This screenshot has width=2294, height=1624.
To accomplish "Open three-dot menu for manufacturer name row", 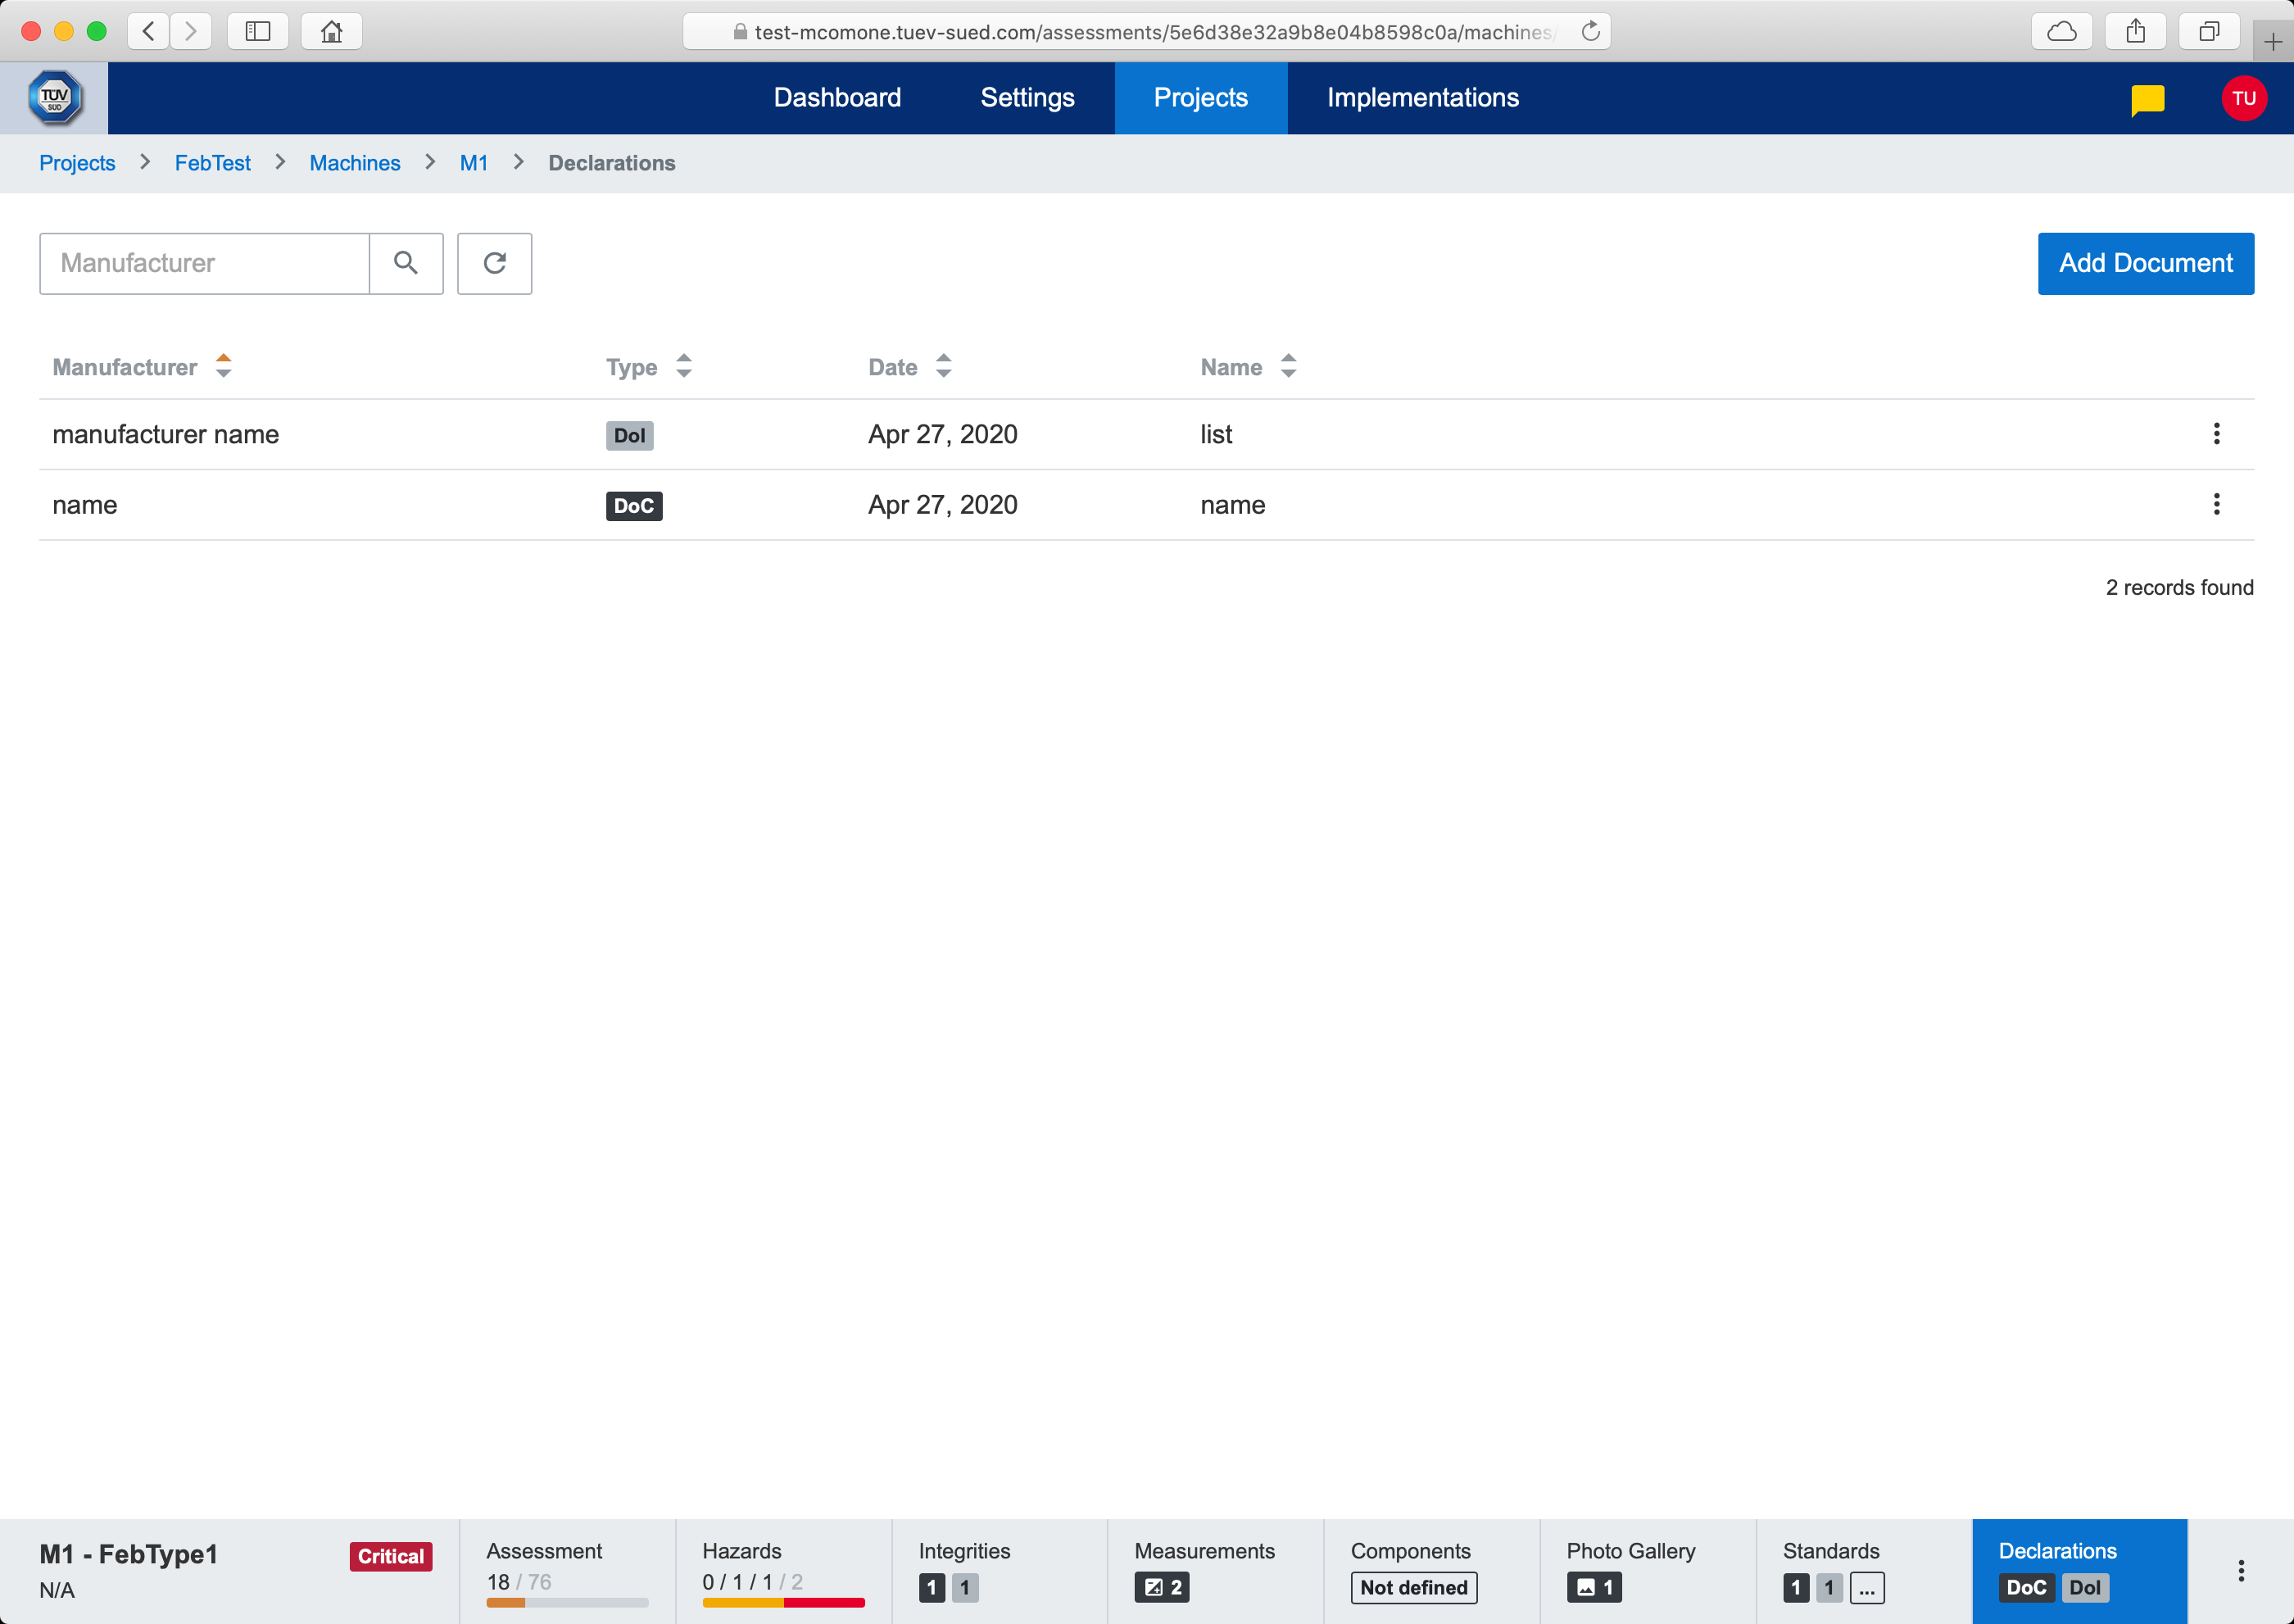I will (2216, 433).
